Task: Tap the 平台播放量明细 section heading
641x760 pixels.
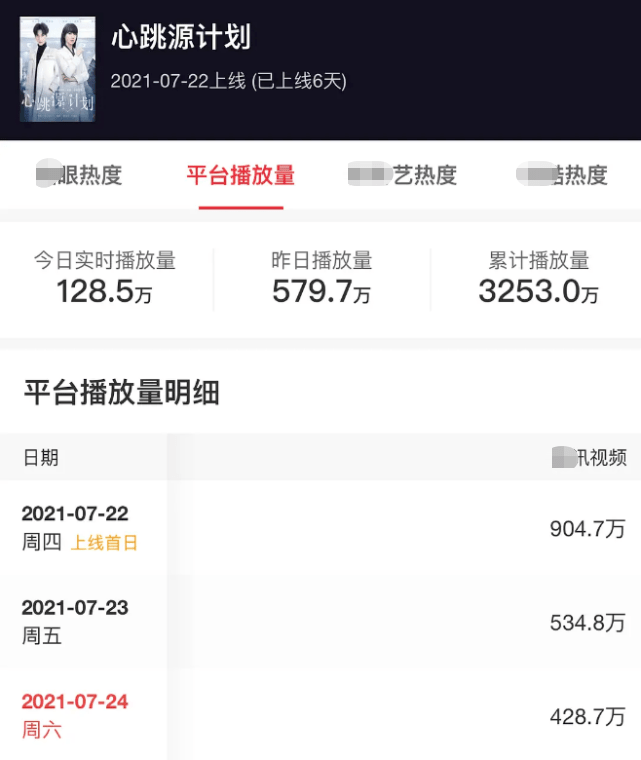Action: click(x=122, y=392)
